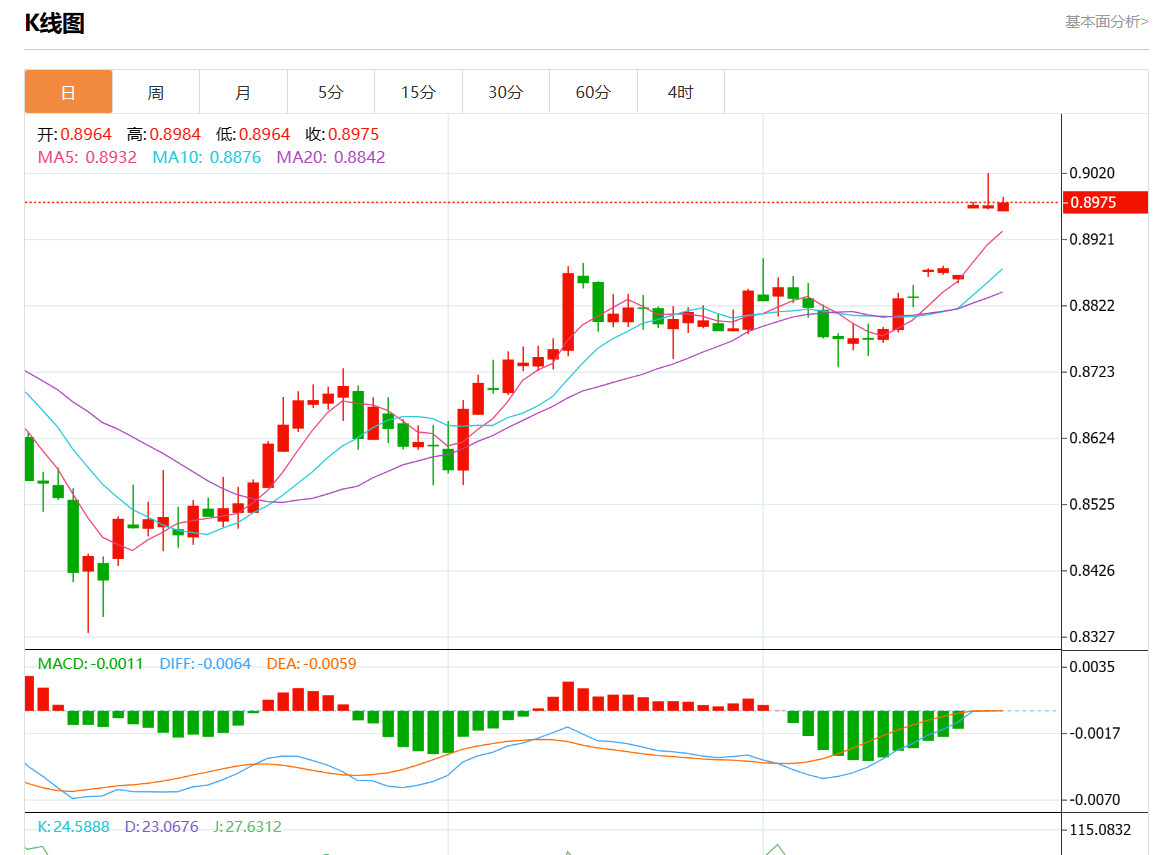Open the 月 monthly chart tab
Viewport: 1173px width, 855px height.
pos(243,92)
